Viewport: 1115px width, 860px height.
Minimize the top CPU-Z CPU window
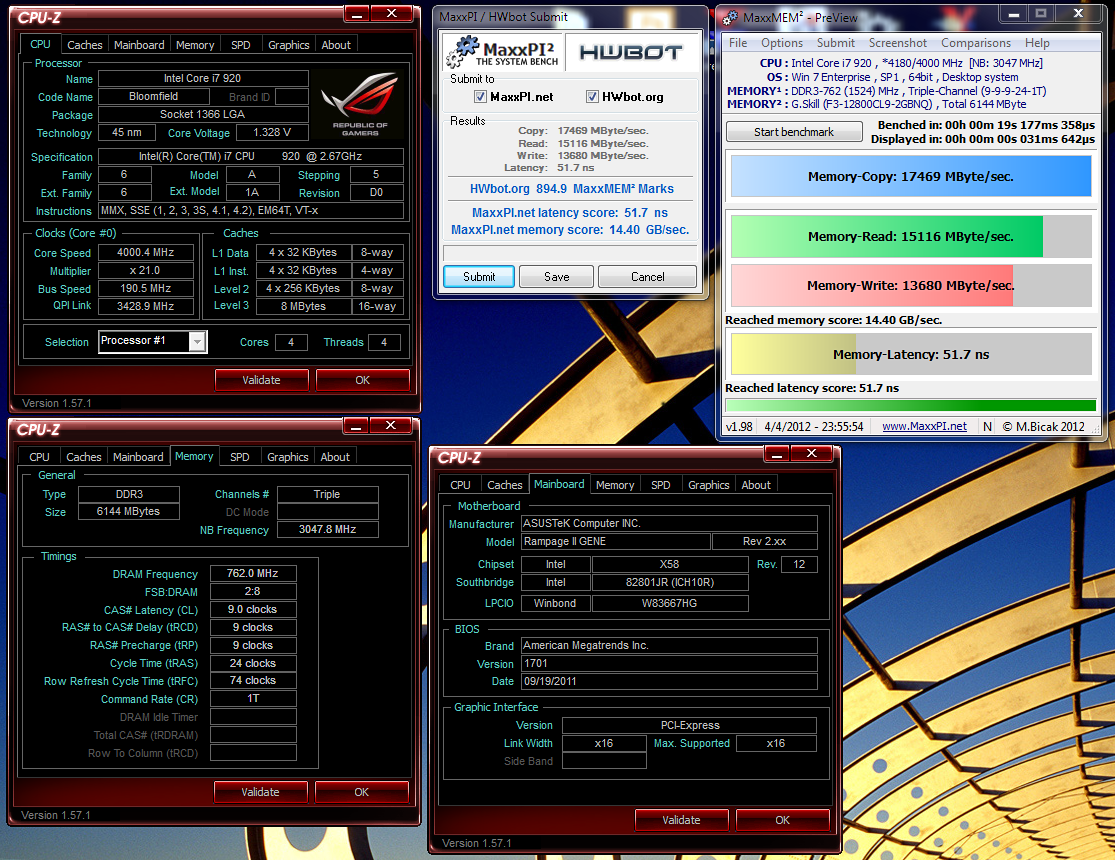click(357, 14)
